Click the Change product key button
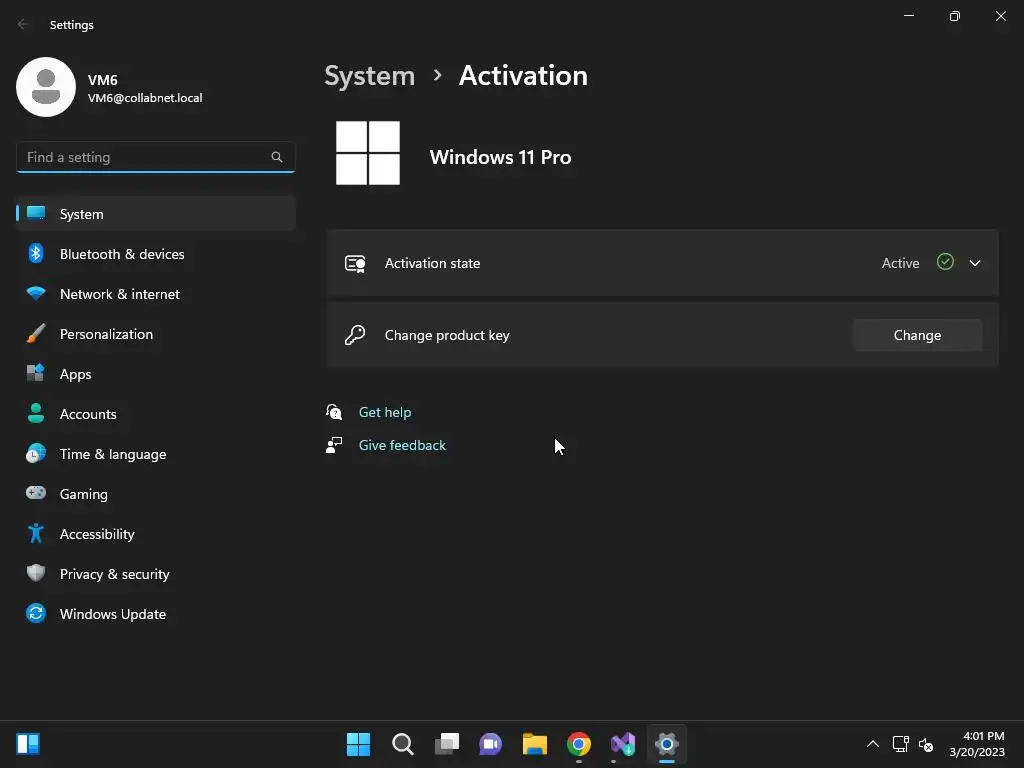The image size is (1024, 768). point(918,335)
